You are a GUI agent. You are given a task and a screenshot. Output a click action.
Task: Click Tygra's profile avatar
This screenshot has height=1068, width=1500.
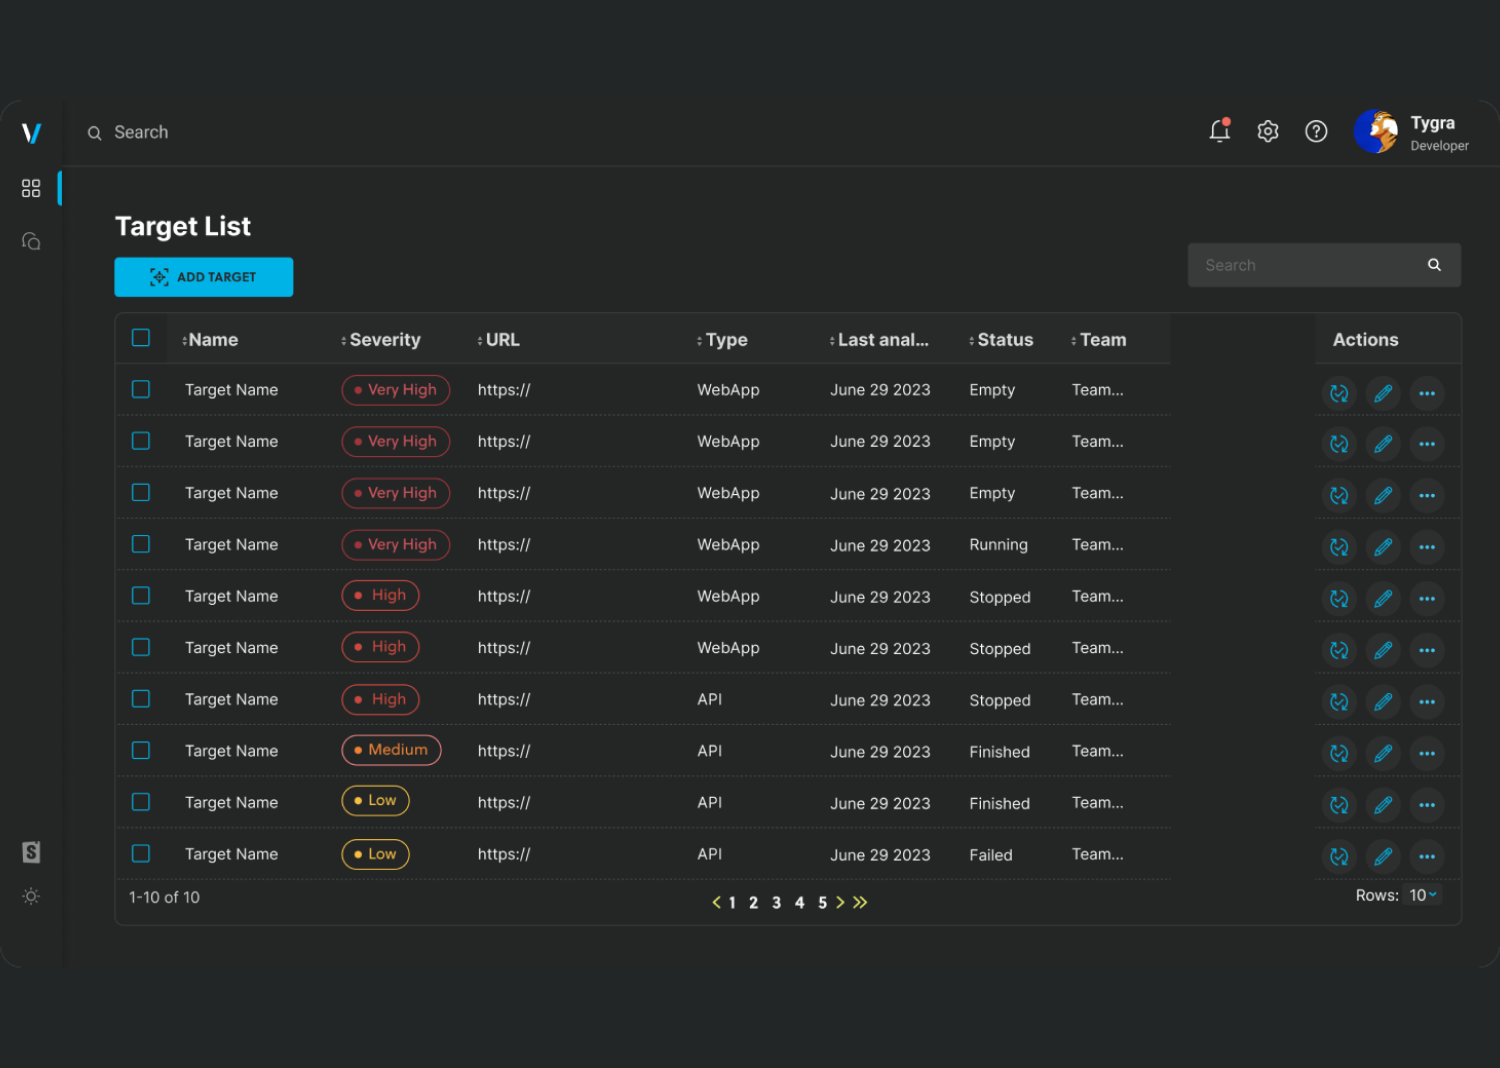click(1376, 131)
